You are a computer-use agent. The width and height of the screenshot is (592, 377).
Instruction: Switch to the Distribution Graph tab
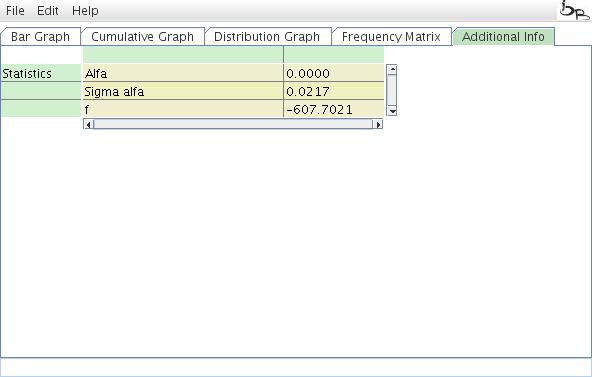pyautogui.click(x=267, y=37)
